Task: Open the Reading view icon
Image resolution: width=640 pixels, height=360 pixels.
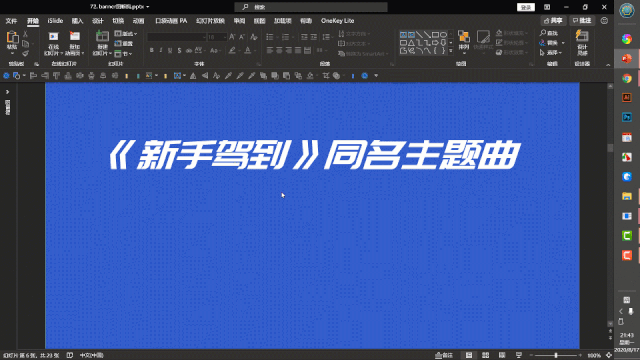Action: [502, 355]
